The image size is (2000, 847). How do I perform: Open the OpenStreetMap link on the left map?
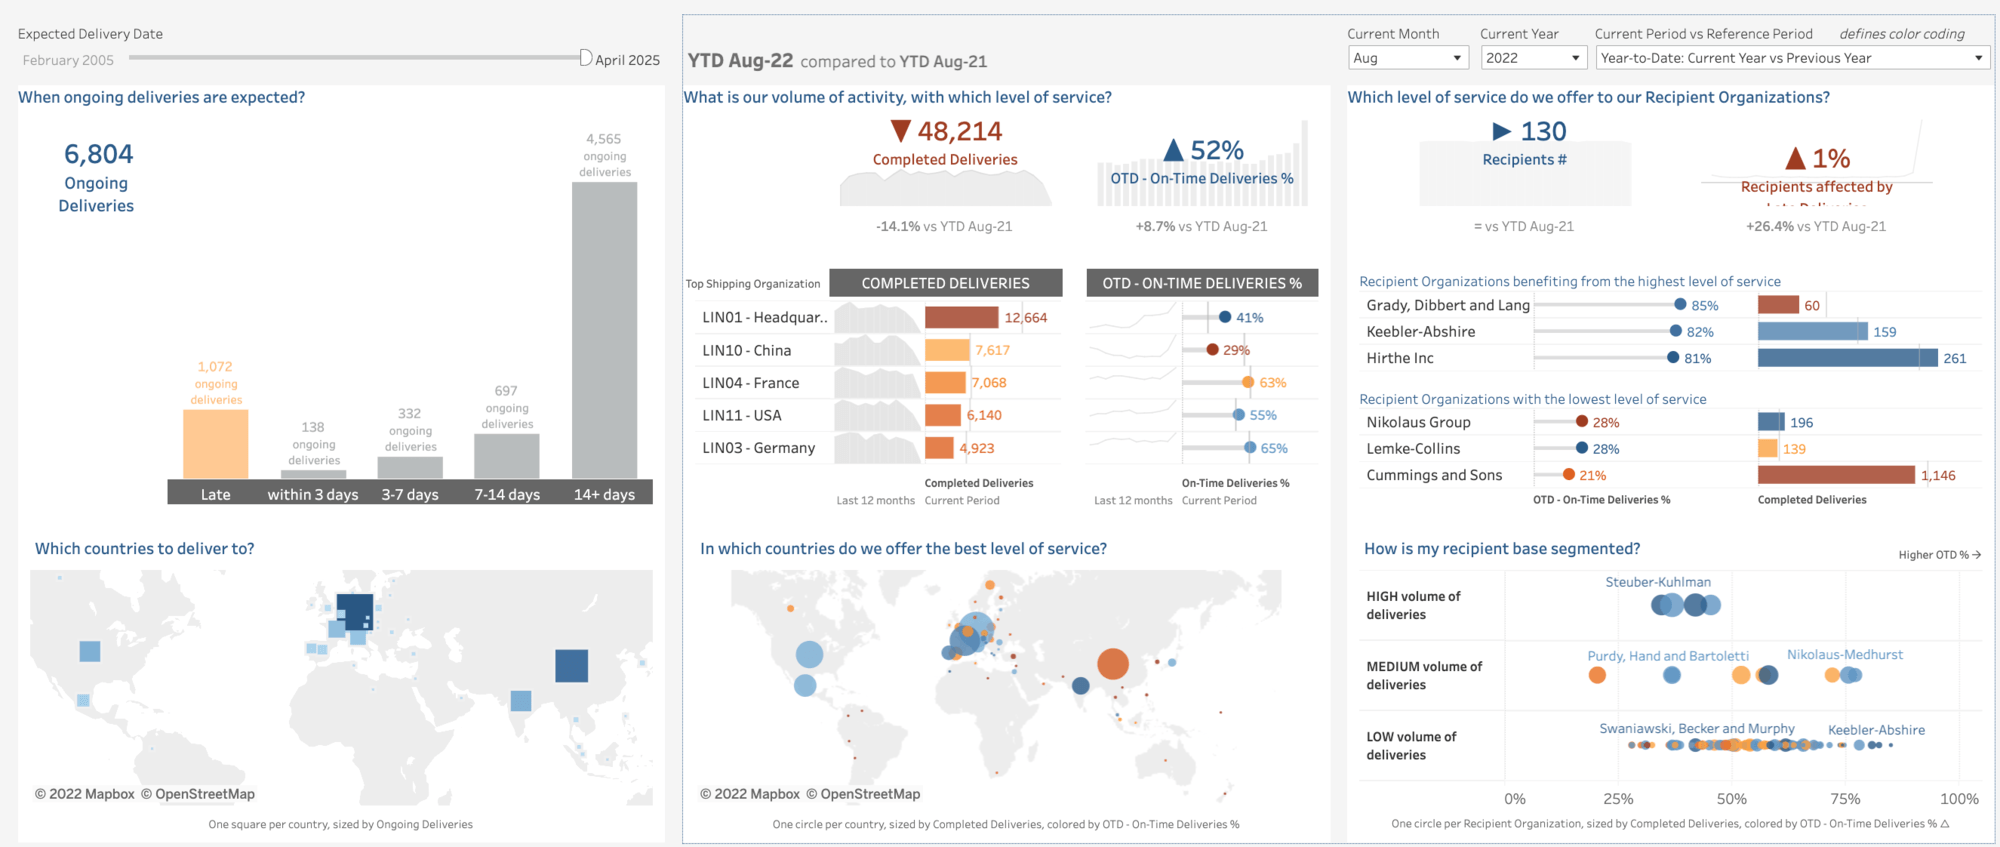(x=204, y=794)
